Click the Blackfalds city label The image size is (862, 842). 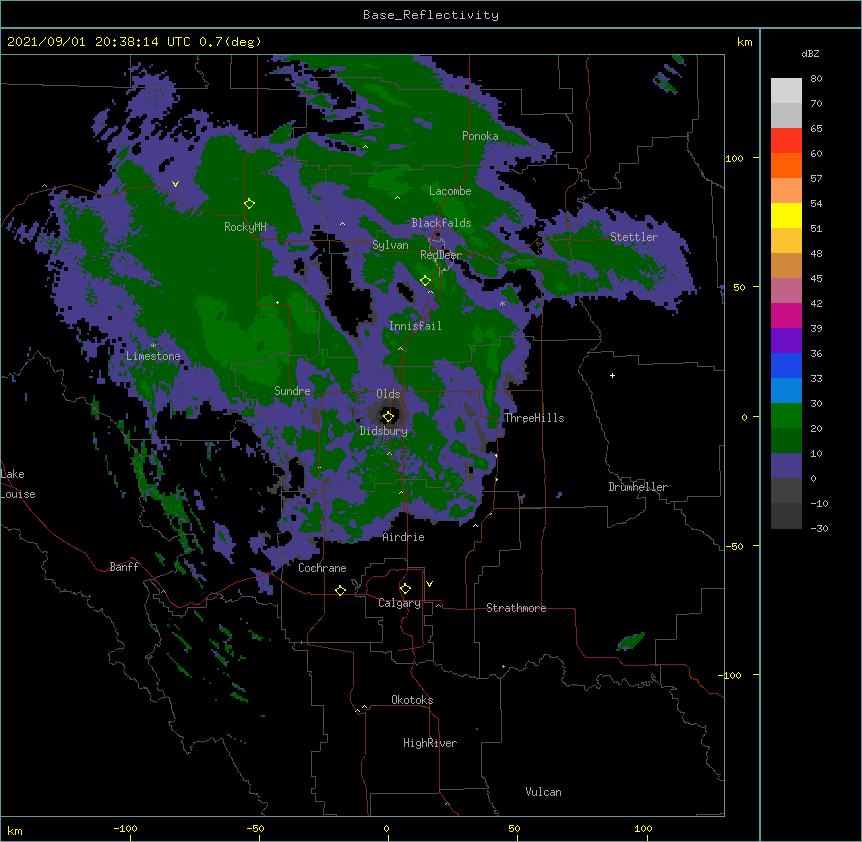point(441,223)
